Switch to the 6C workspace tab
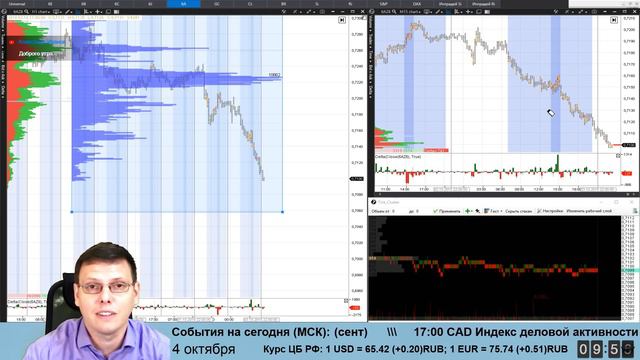640x360 pixels. click(117, 4)
